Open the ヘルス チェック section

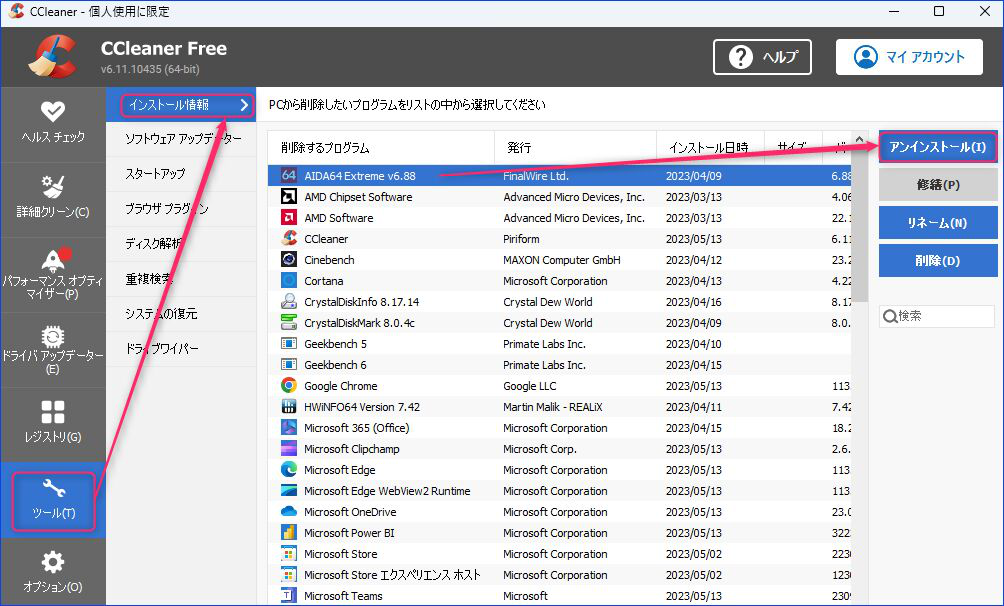pyautogui.click(x=53, y=124)
